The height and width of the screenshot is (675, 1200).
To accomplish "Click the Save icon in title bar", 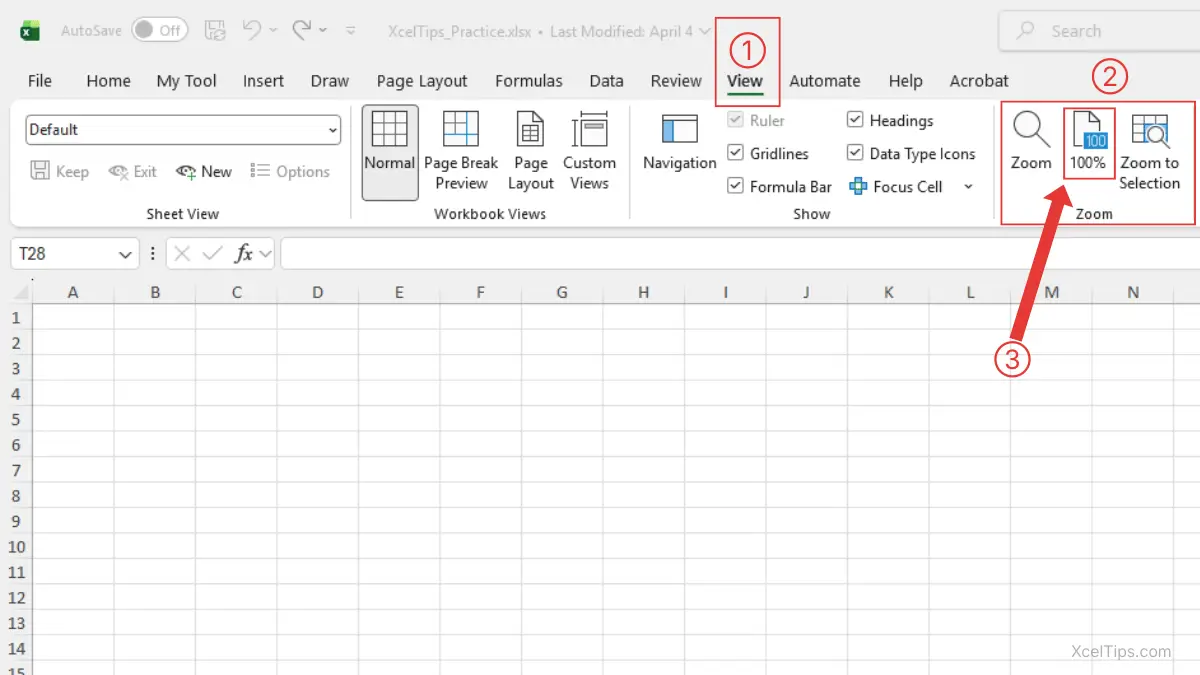I will (x=215, y=31).
